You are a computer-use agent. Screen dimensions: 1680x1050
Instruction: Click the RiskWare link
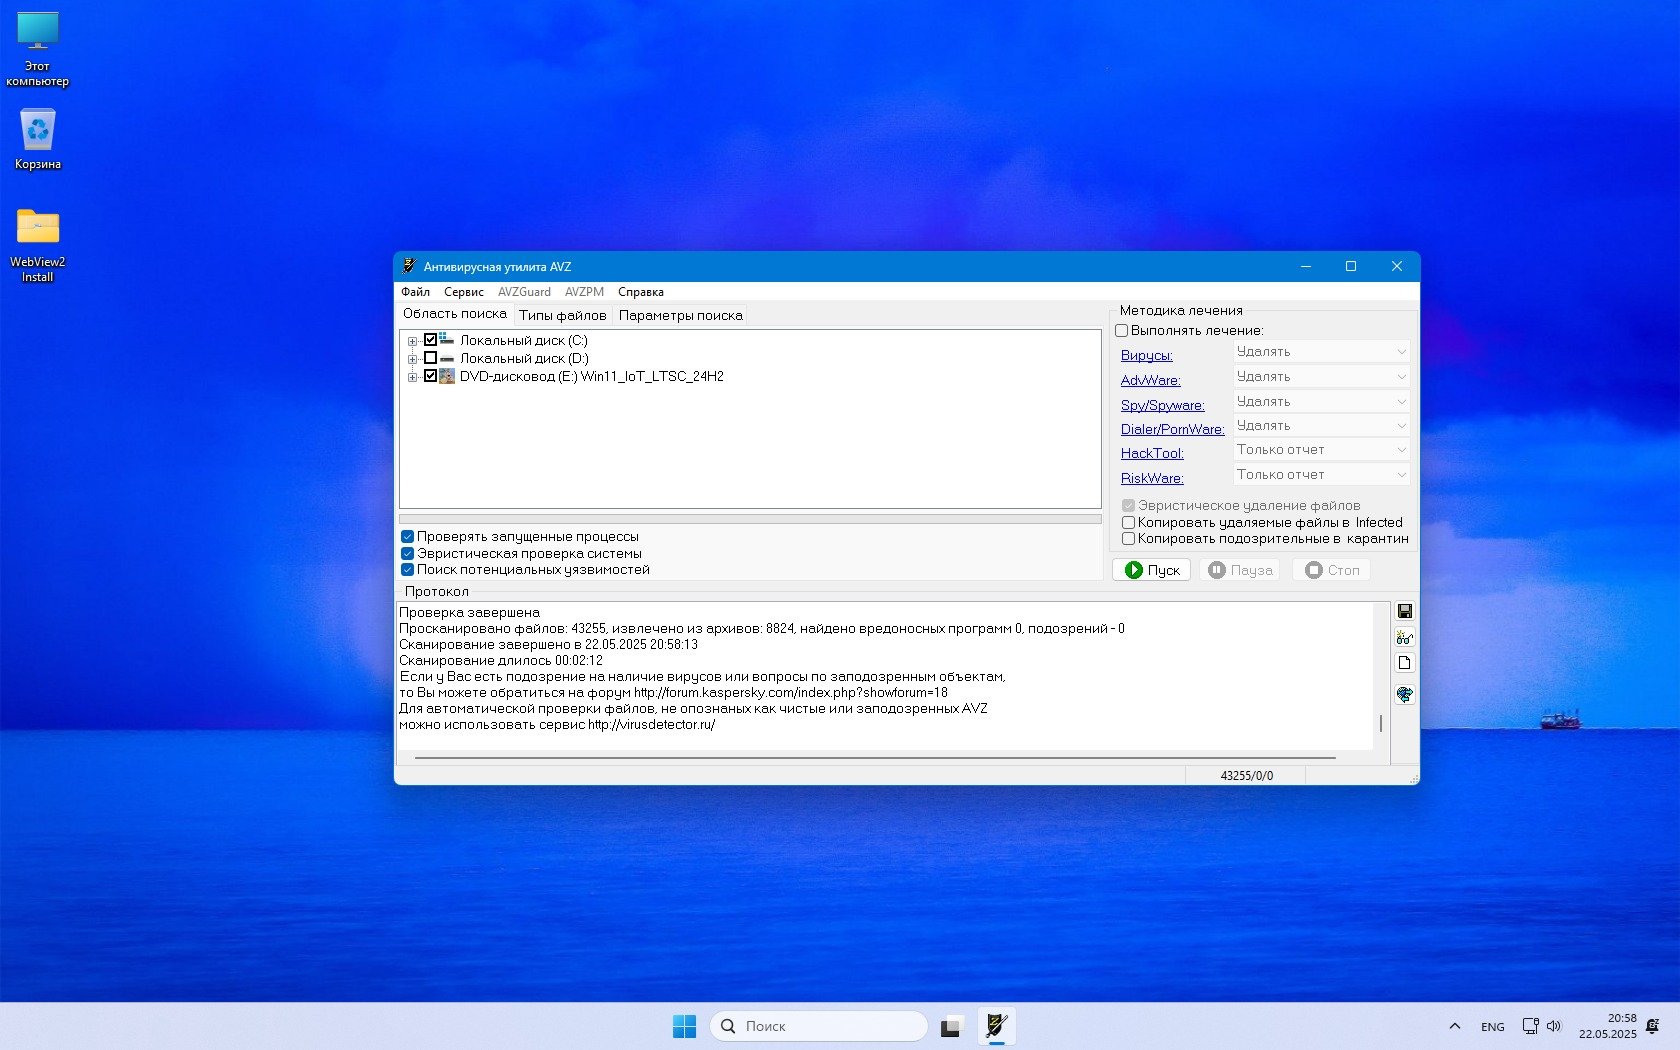click(x=1151, y=478)
